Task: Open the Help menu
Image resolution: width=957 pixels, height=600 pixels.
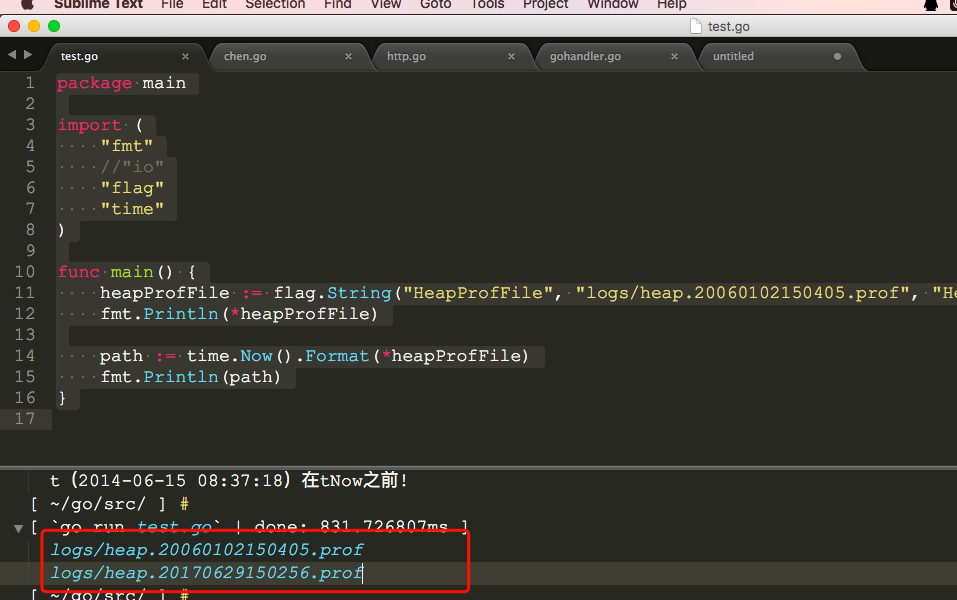Action: coord(671,4)
